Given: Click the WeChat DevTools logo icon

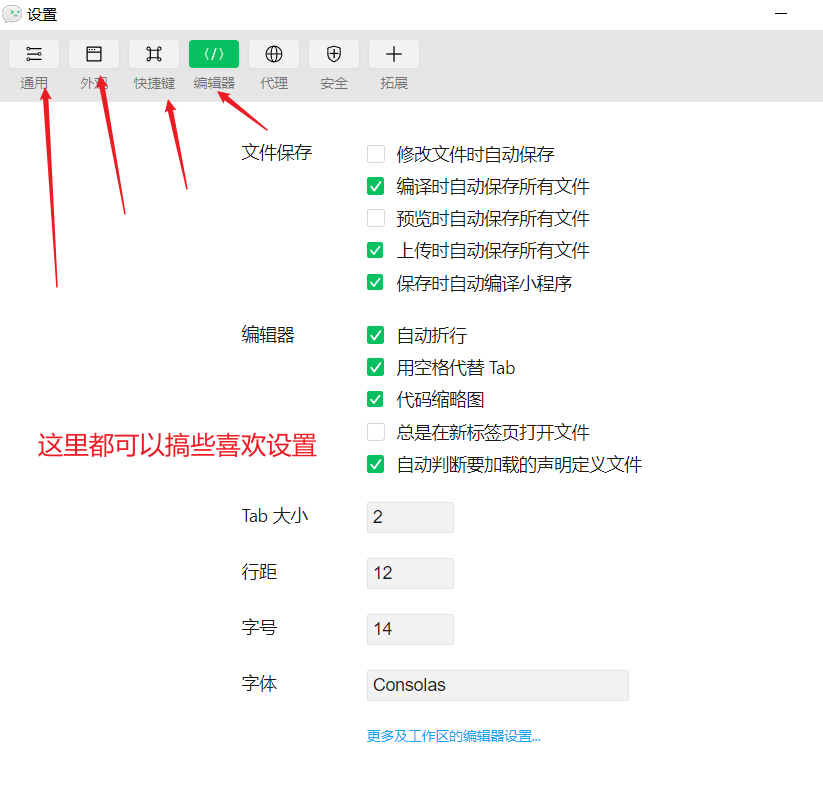Looking at the screenshot, I should [x=14, y=14].
